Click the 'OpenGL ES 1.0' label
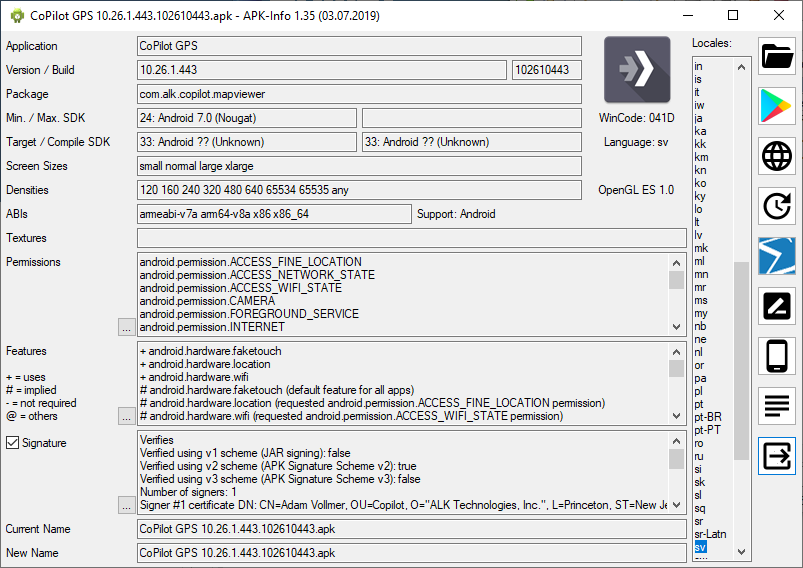This screenshot has width=803, height=568. pos(636,190)
